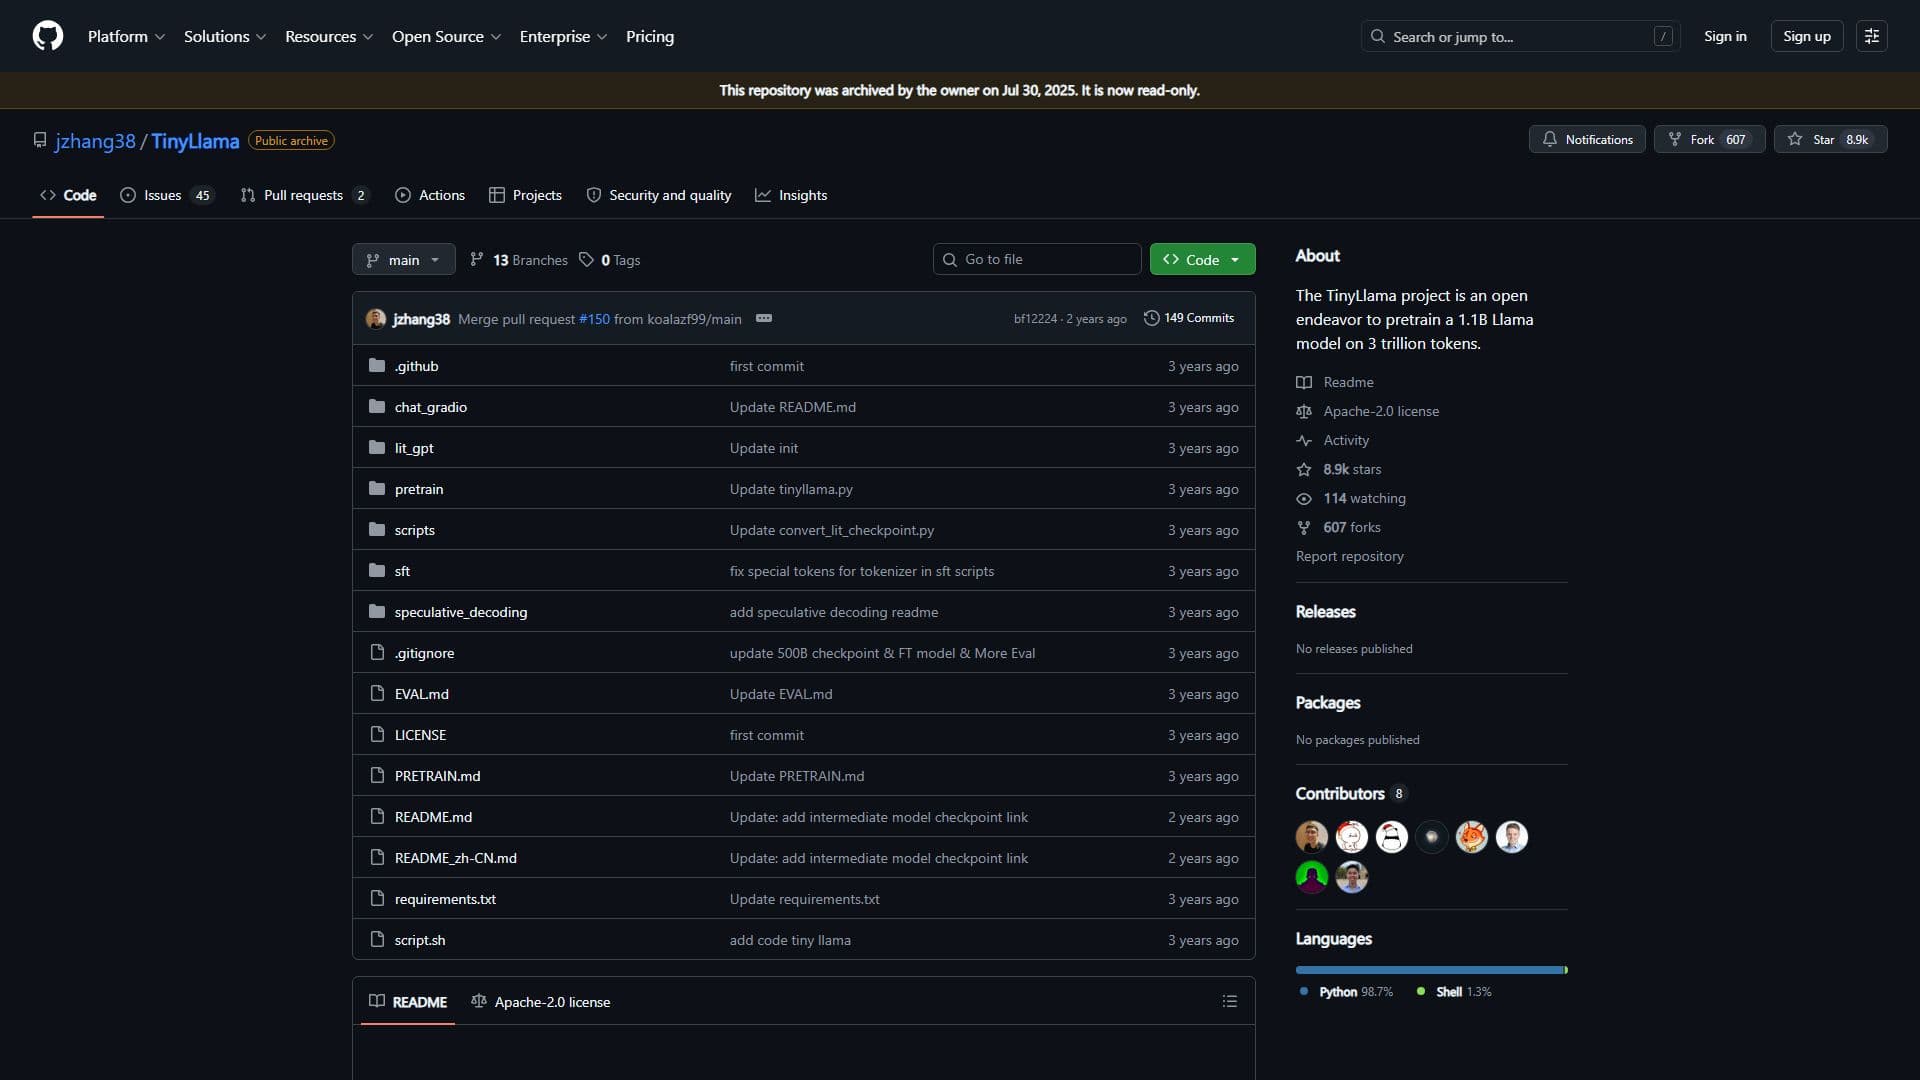Switch to the Issues tab
The width and height of the screenshot is (1920, 1080).
coord(166,195)
